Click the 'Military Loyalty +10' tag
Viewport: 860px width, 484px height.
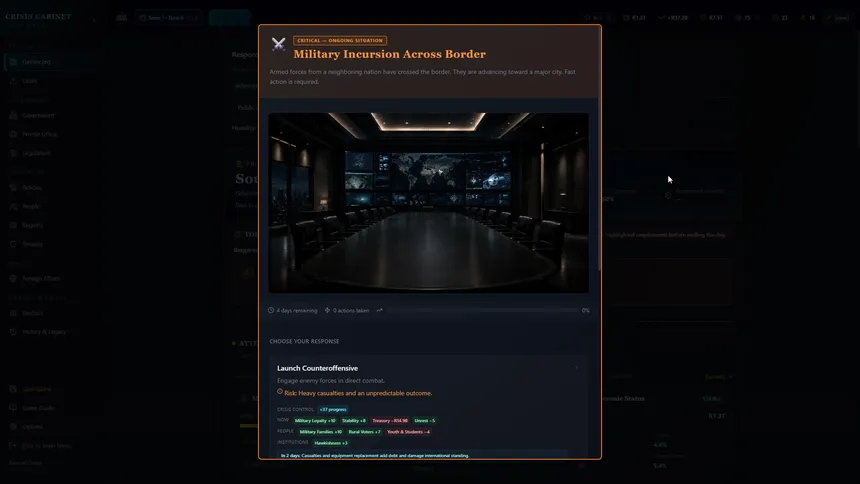[315, 421]
